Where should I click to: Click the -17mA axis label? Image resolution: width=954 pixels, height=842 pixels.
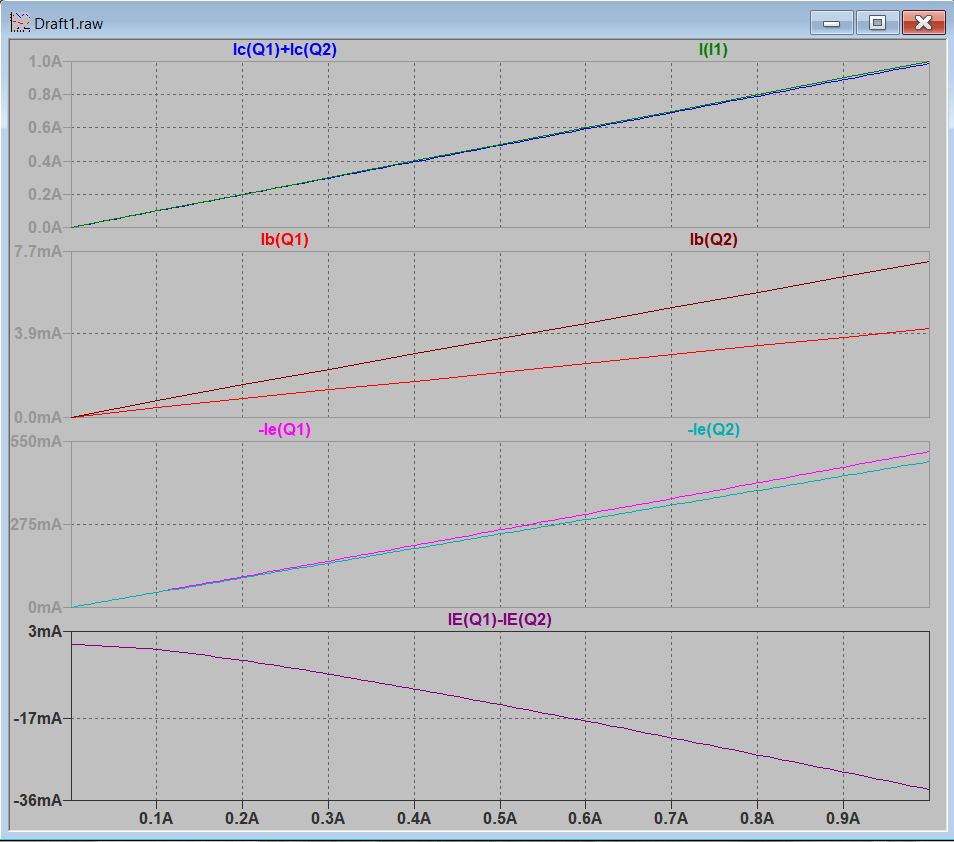[38, 718]
